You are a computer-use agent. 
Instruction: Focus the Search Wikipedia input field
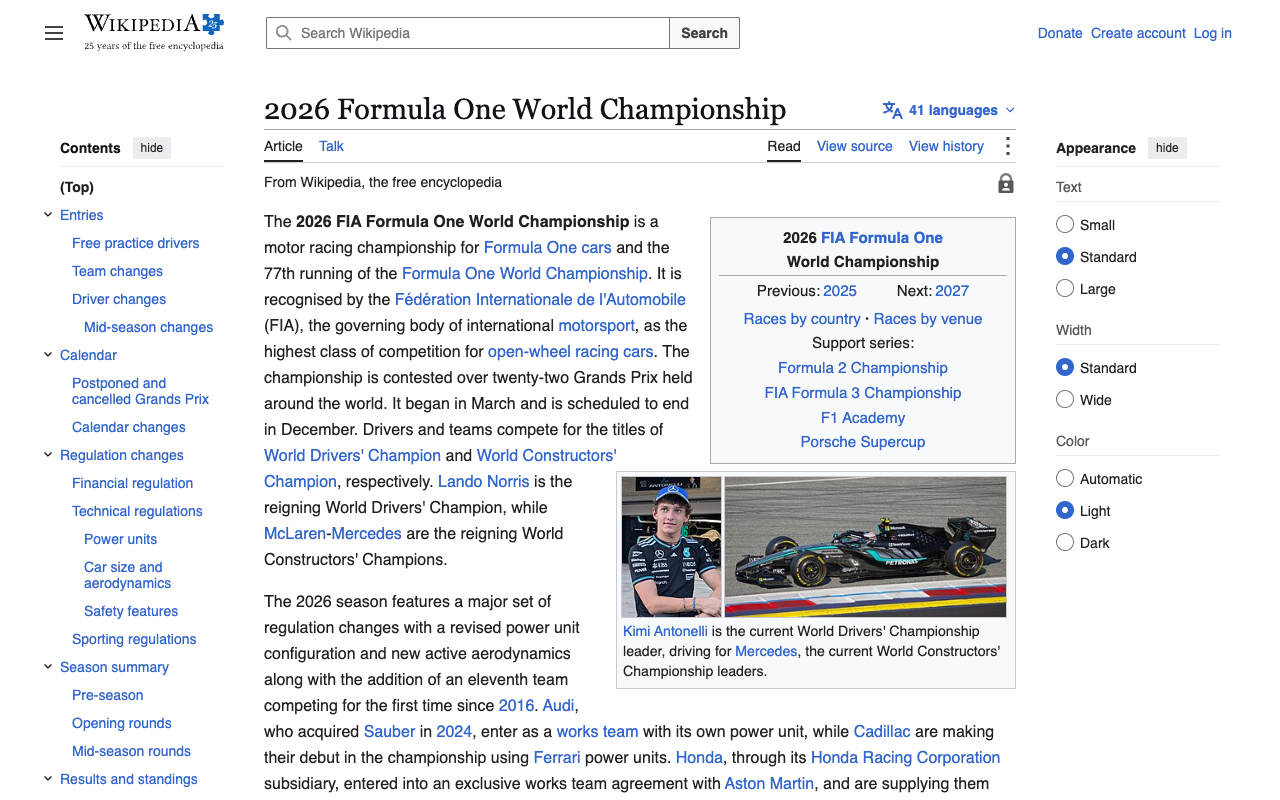pyautogui.click(x=467, y=33)
